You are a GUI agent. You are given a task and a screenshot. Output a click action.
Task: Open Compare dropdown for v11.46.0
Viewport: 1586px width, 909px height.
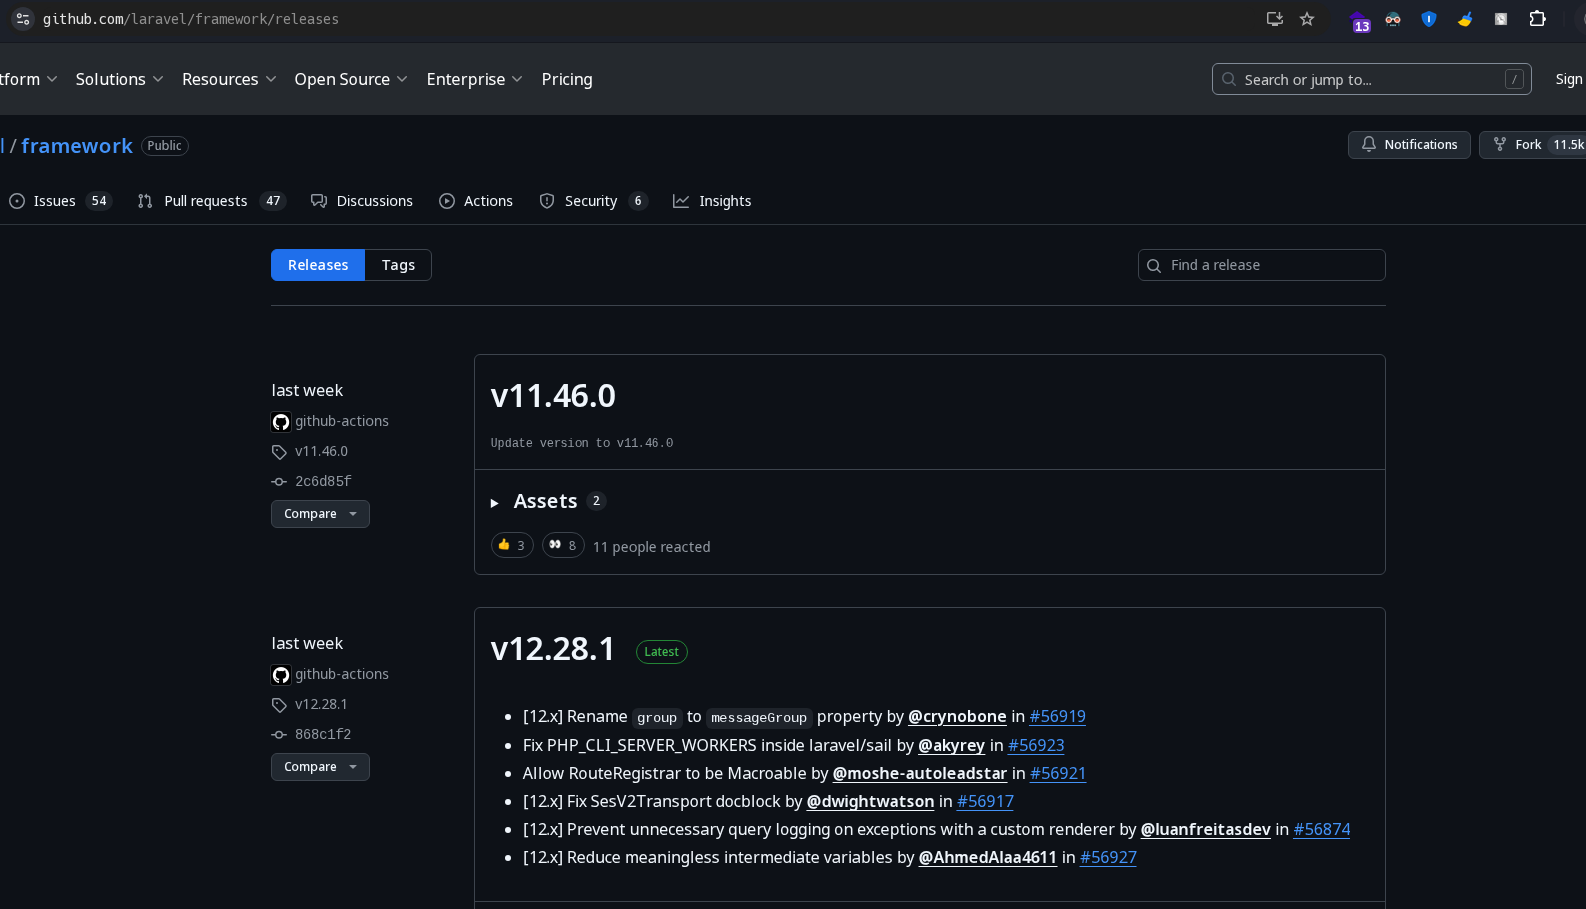320,514
